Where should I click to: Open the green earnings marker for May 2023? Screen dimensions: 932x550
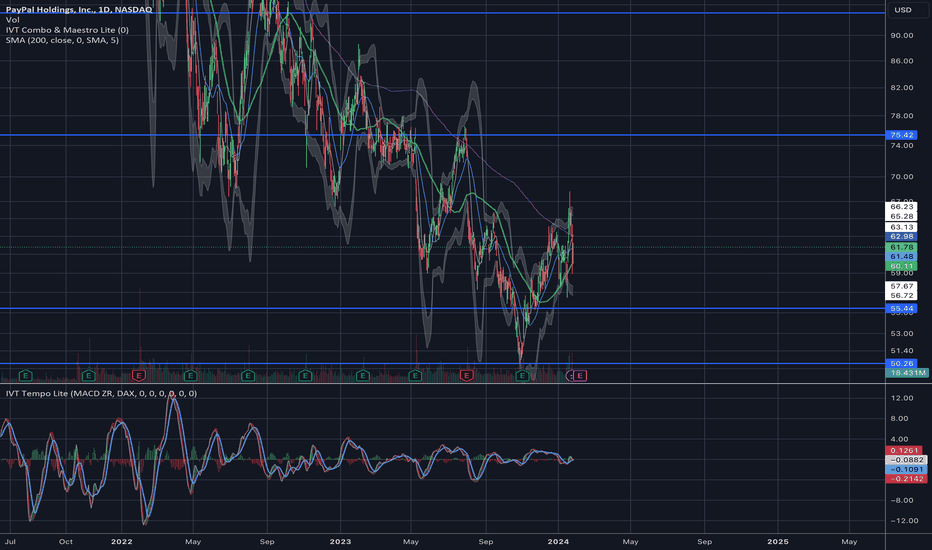coord(415,375)
